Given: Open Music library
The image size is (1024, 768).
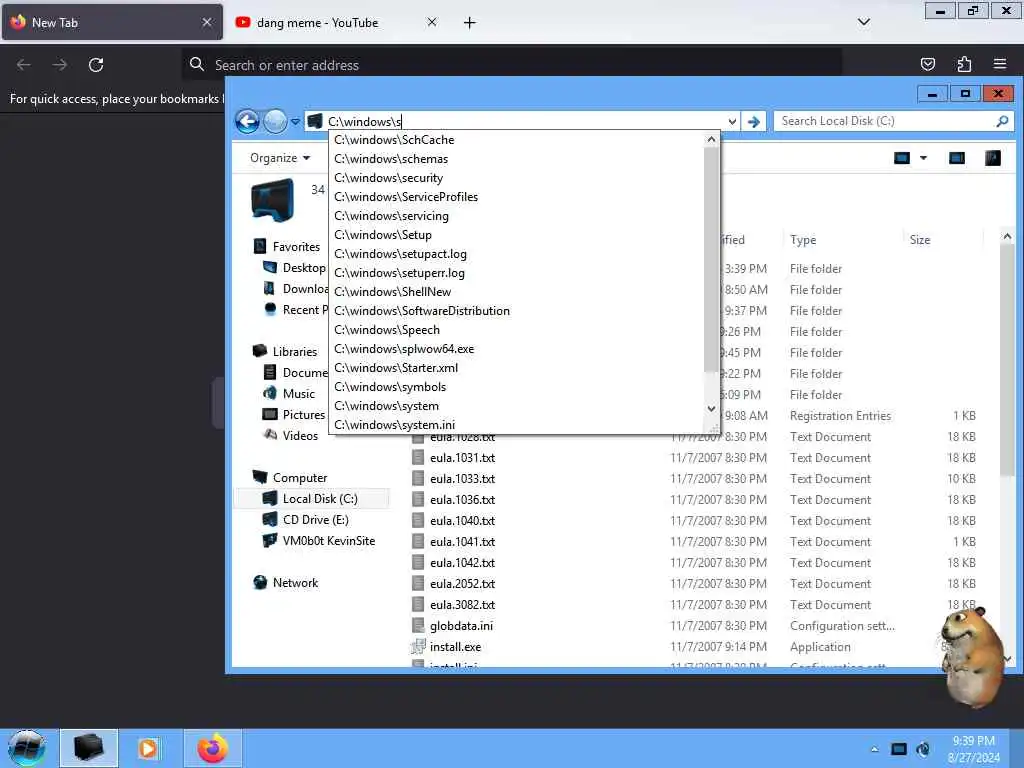Looking at the screenshot, I should pos(298,393).
